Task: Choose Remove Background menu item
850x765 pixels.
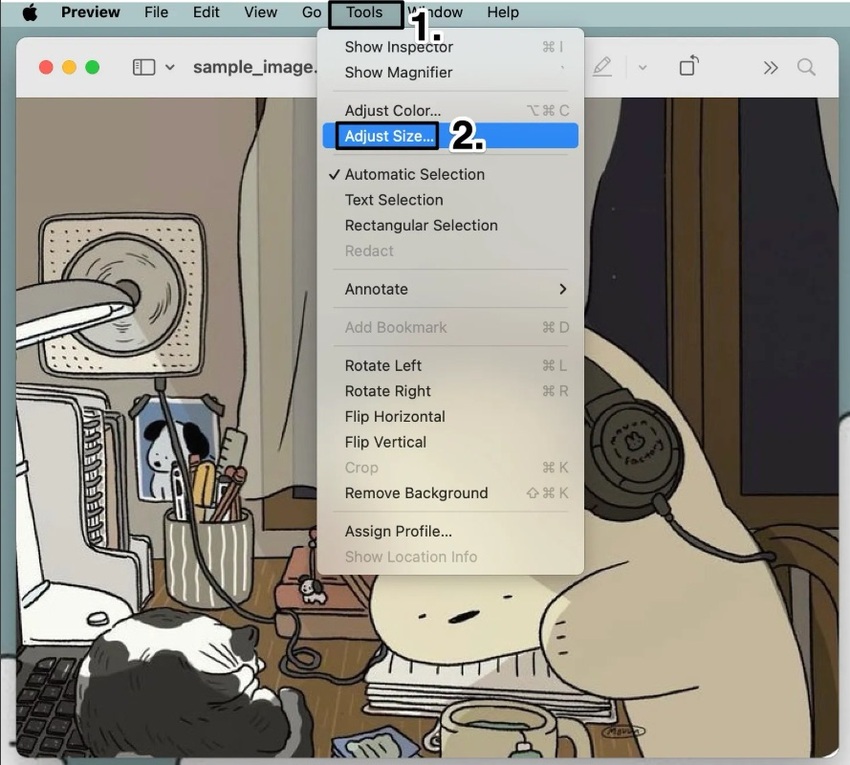Action: pyautogui.click(x=450, y=493)
